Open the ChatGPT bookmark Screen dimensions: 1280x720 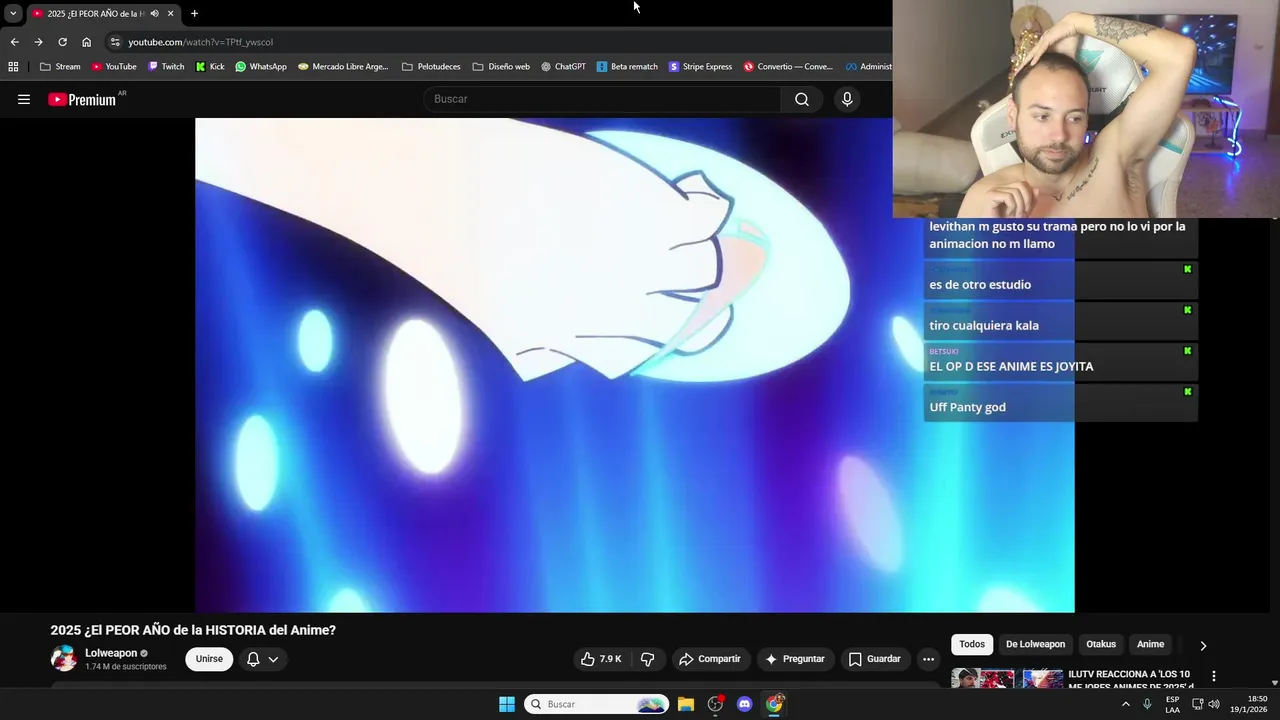pos(563,67)
